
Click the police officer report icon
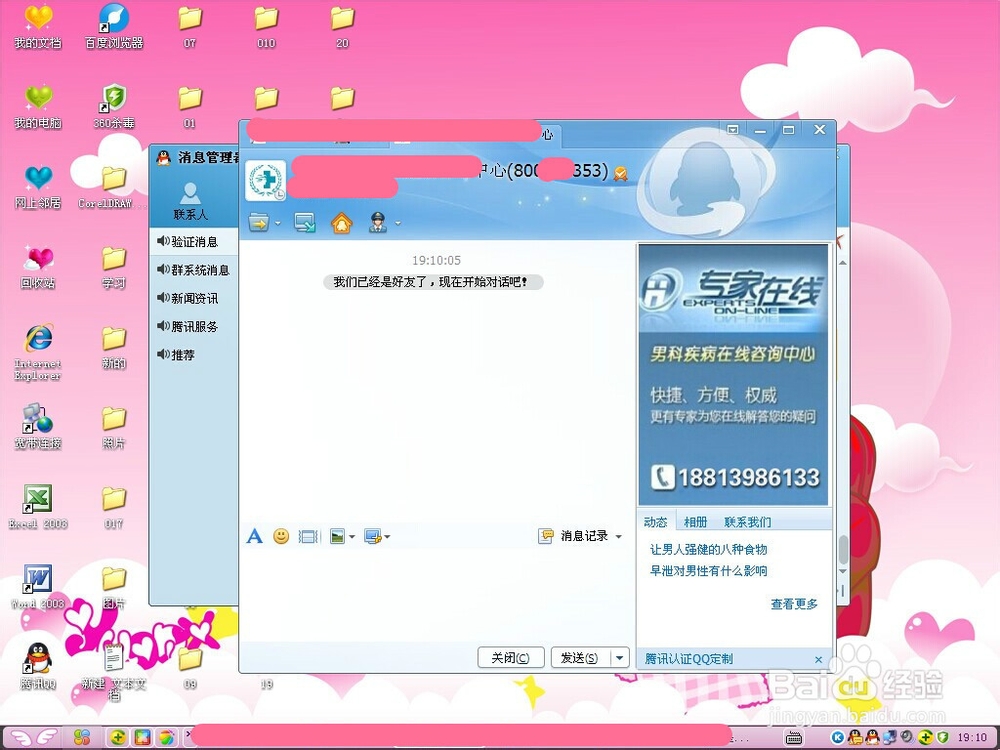tap(378, 223)
